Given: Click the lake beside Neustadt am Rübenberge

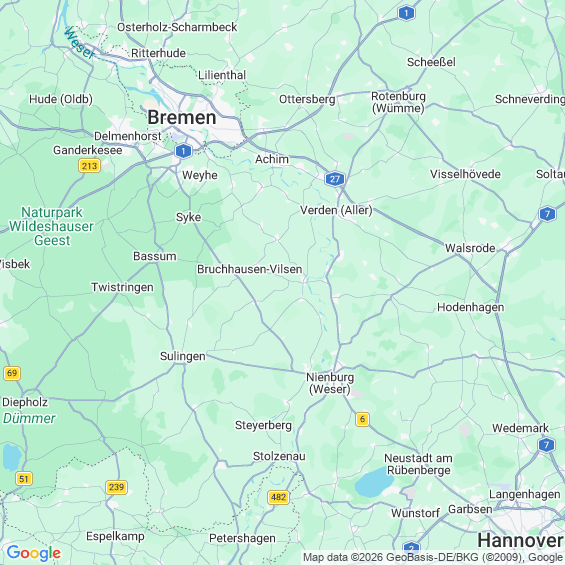Looking at the screenshot, I should tap(374, 483).
